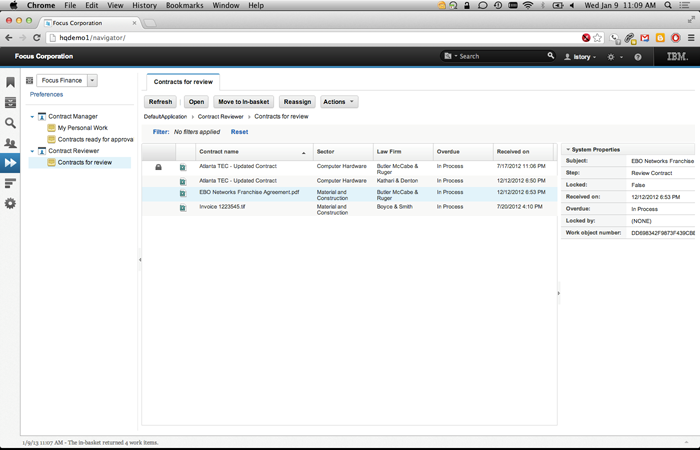Image resolution: width=700 pixels, height=450 pixels.
Task: Collapse the Contract Manager tree node
Action: click(x=32, y=117)
